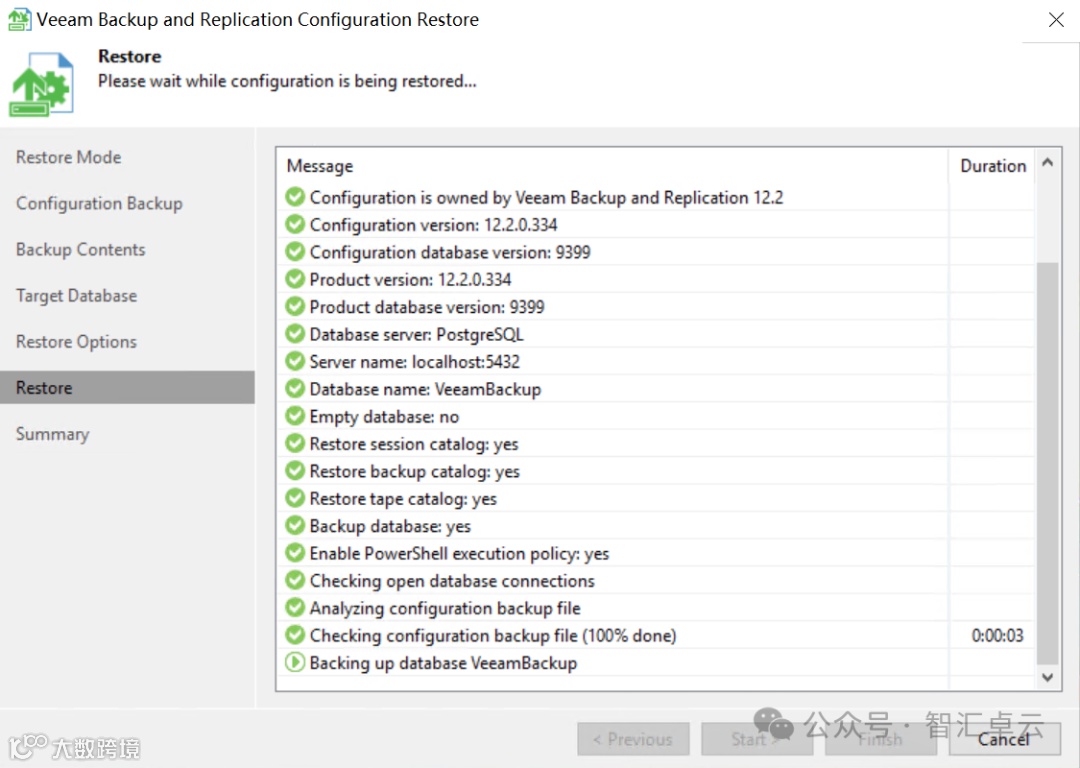1080x768 pixels.
Task: Click success icon beside Checking configuration backup file
Action: (x=295, y=635)
